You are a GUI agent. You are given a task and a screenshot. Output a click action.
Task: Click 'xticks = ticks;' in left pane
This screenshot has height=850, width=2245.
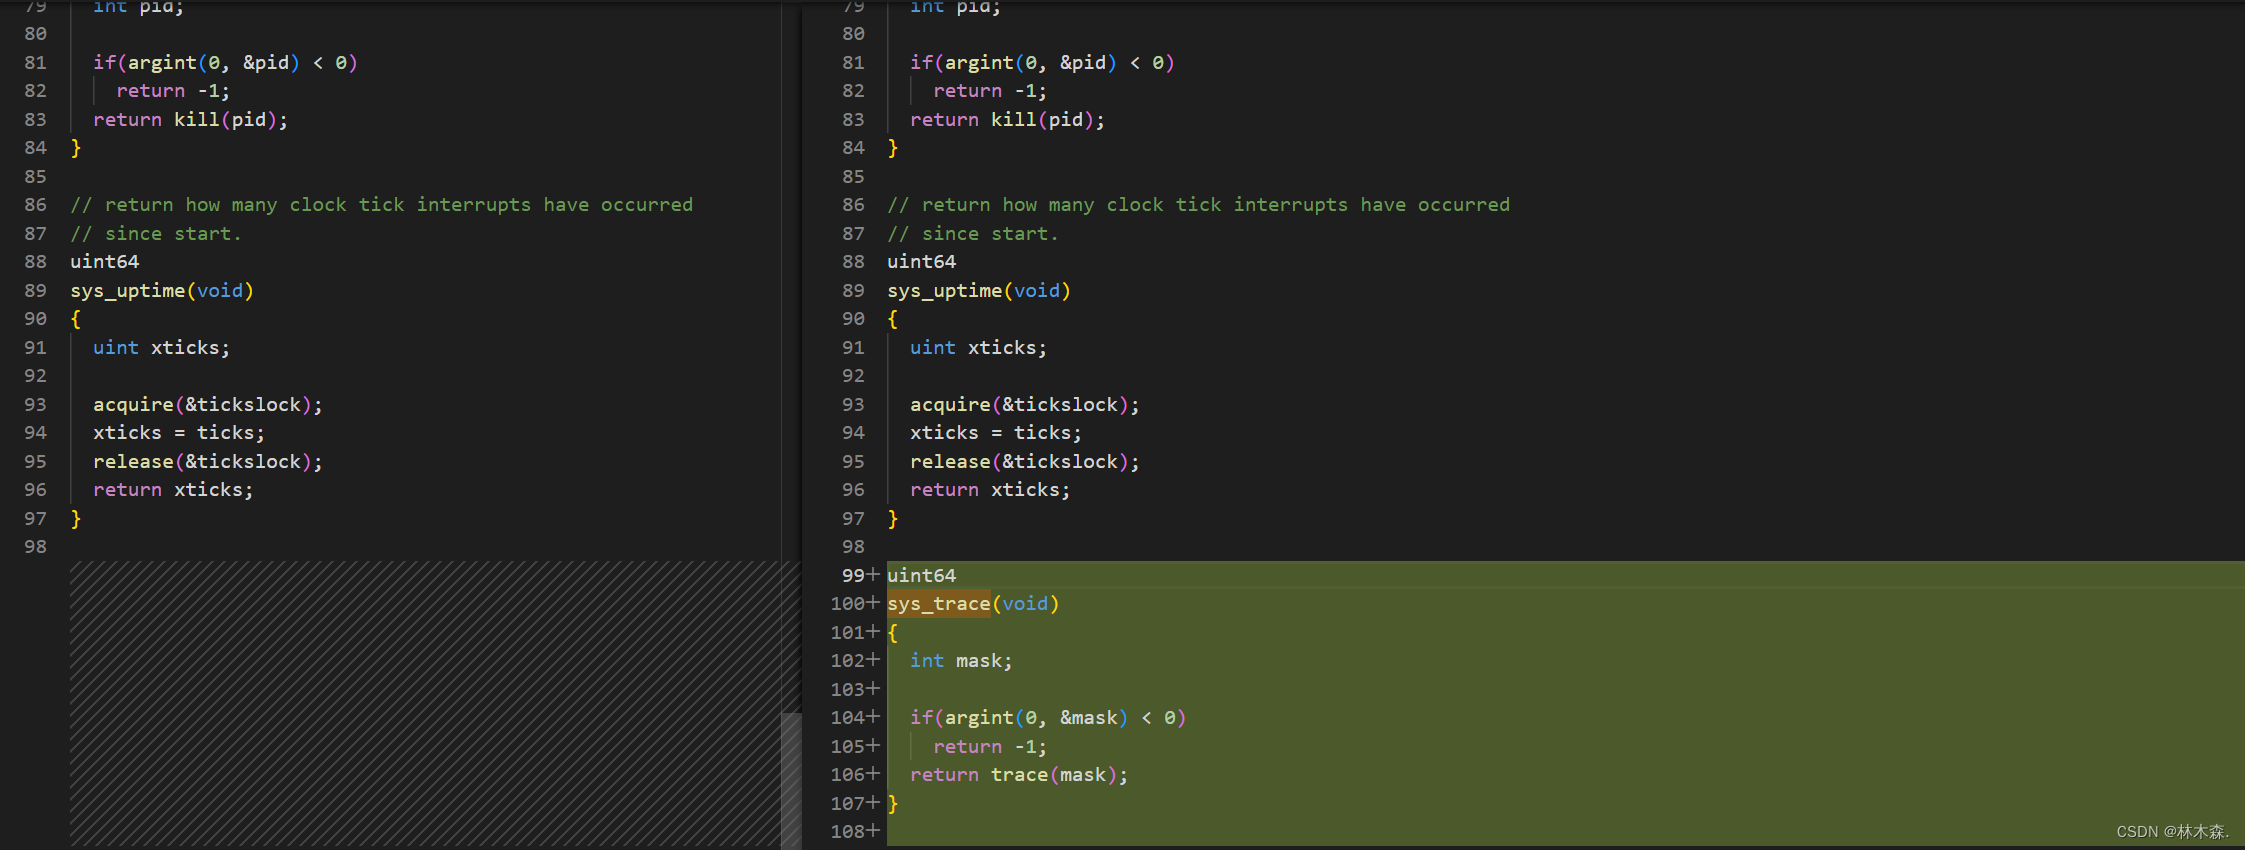(179, 432)
